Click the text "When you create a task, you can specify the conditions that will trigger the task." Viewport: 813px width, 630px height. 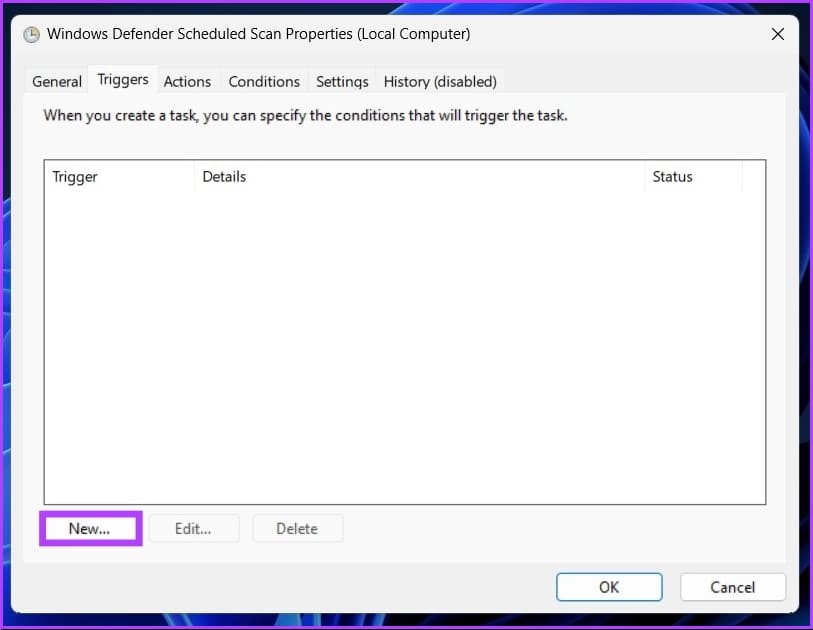305,116
